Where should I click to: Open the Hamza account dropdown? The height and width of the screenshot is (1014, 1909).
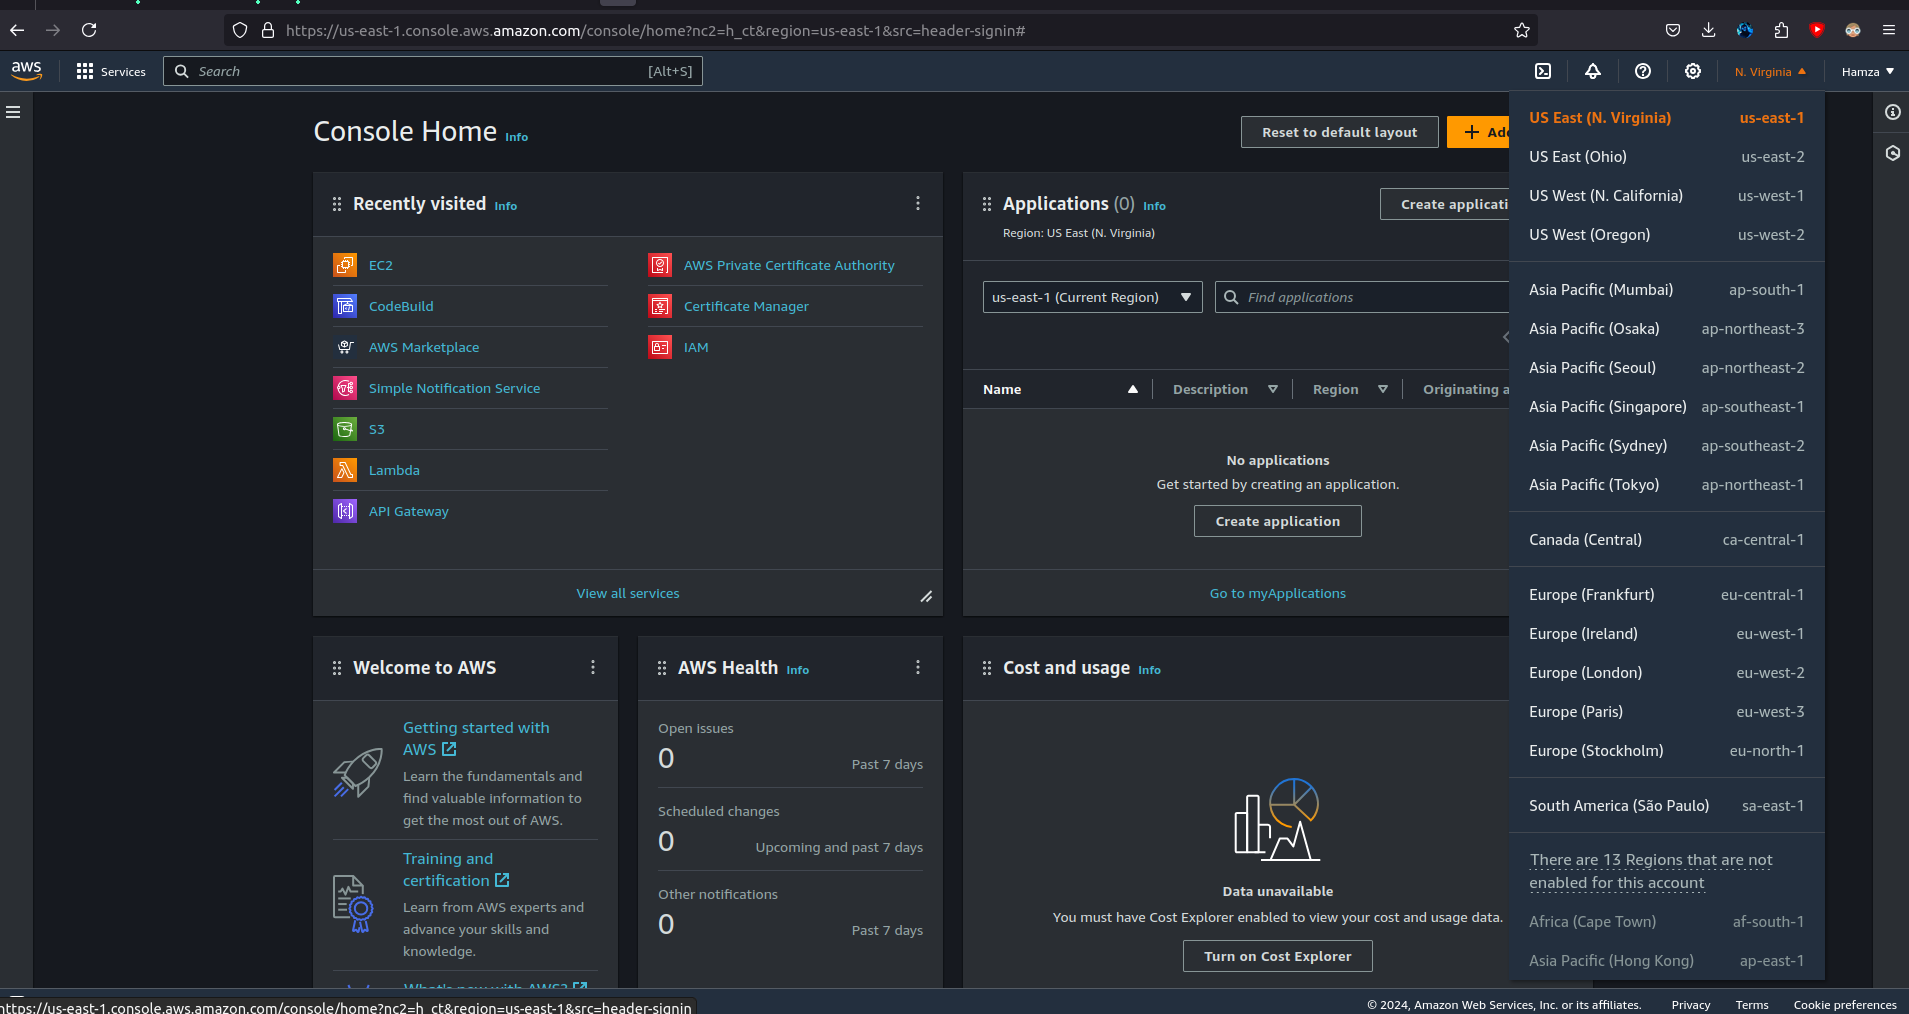click(1867, 72)
